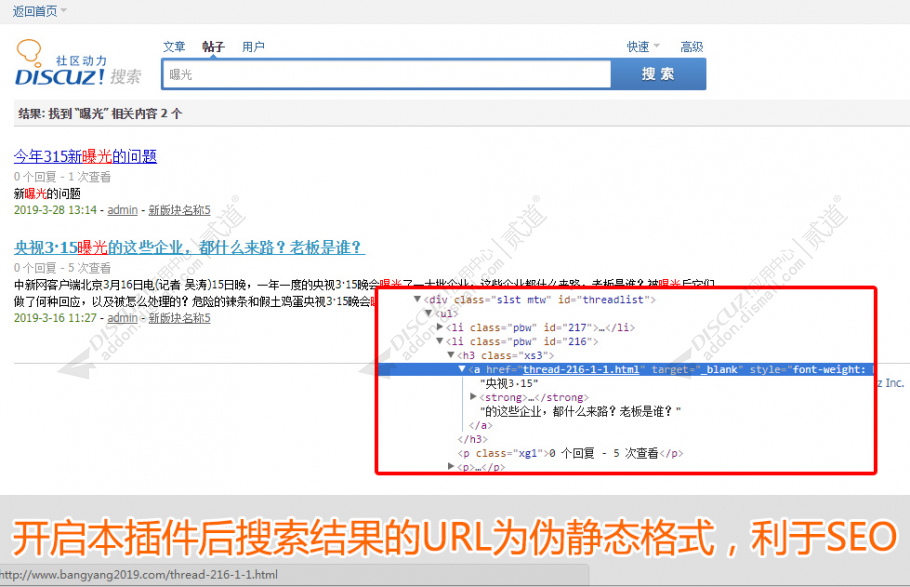The width and height of the screenshot is (910, 587).
Task: Collapse the h3 class="xs3" node
Action: tap(450, 355)
